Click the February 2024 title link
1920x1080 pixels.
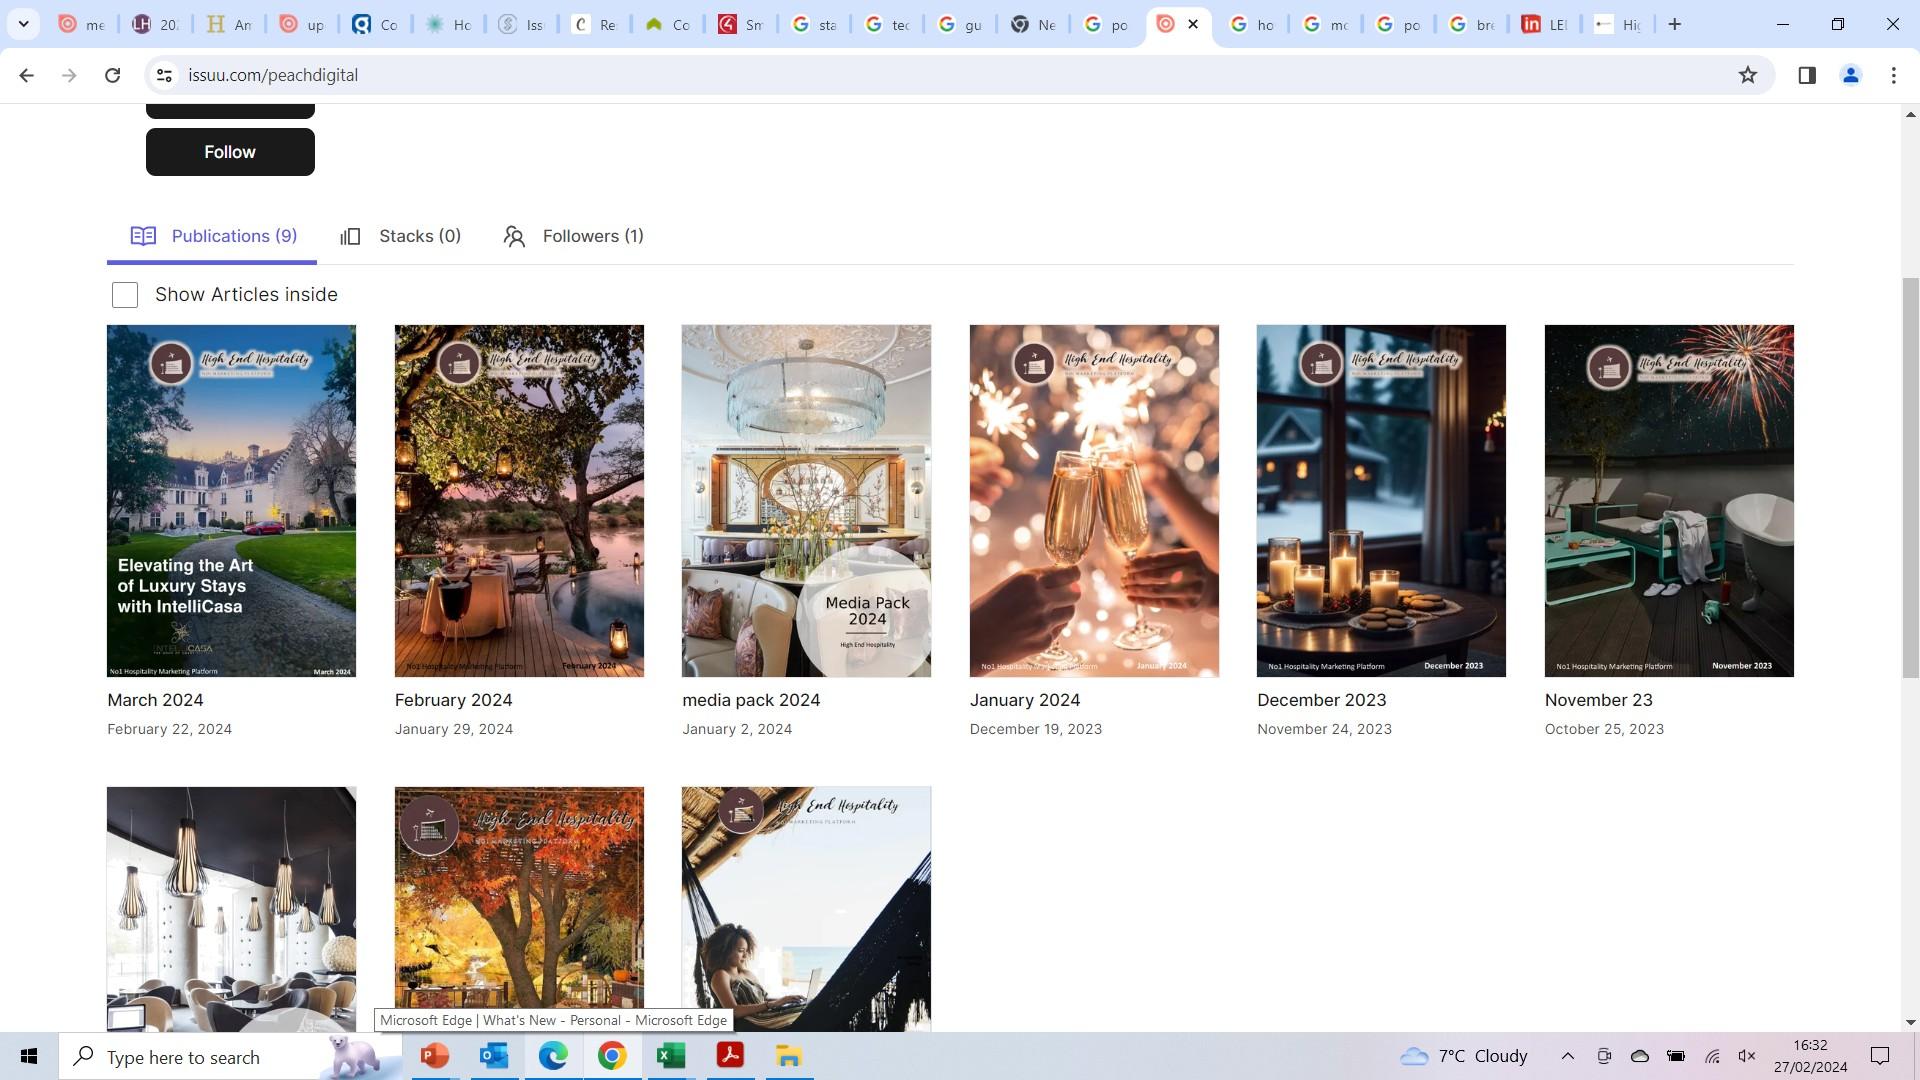(453, 700)
